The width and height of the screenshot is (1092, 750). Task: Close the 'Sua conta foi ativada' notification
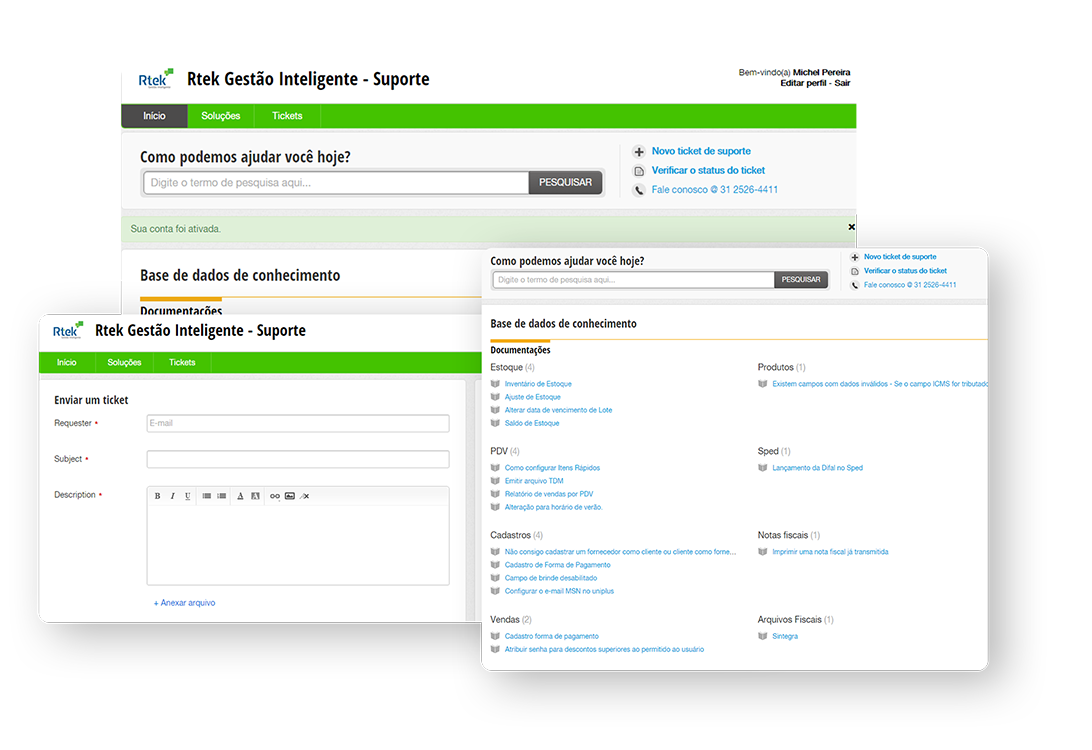[x=852, y=227]
